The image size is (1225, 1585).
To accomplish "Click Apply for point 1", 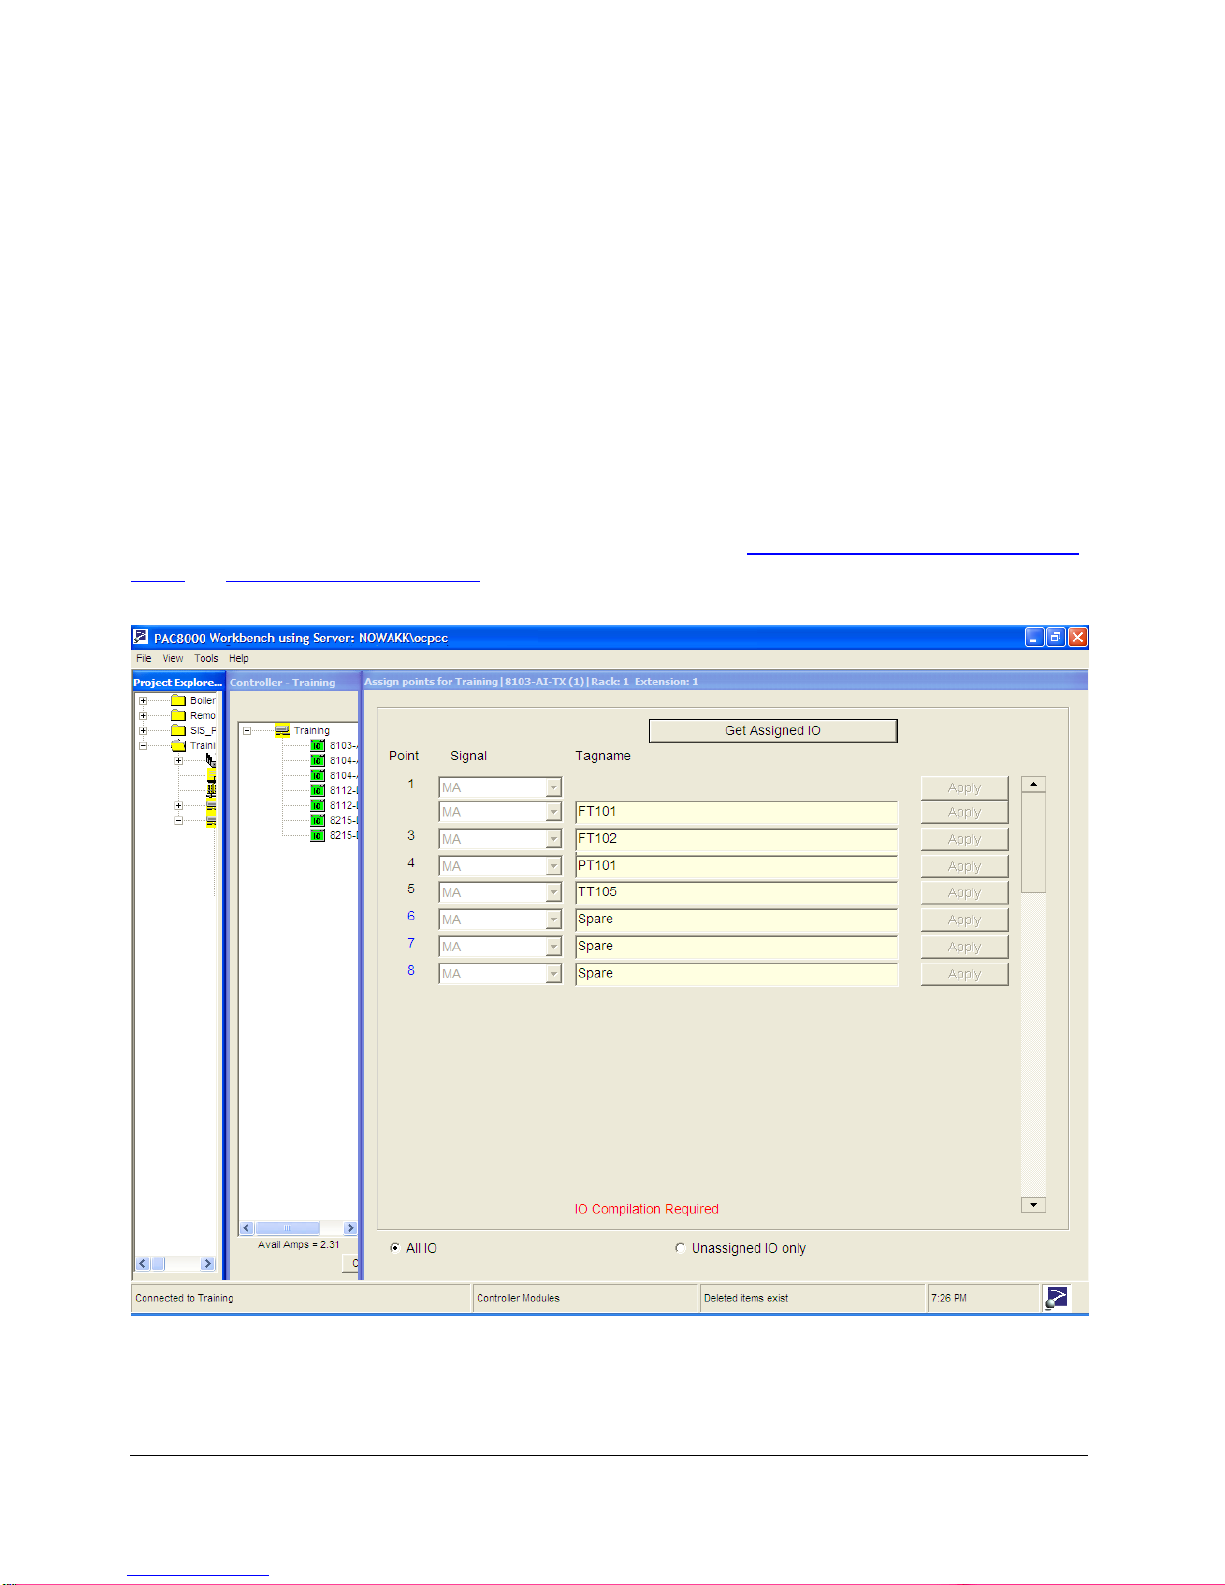I will pyautogui.click(x=964, y=788).
